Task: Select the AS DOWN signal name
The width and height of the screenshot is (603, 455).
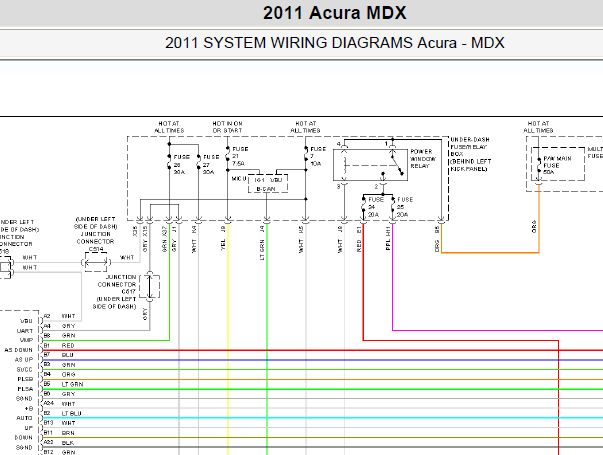Action: point(18,350)
